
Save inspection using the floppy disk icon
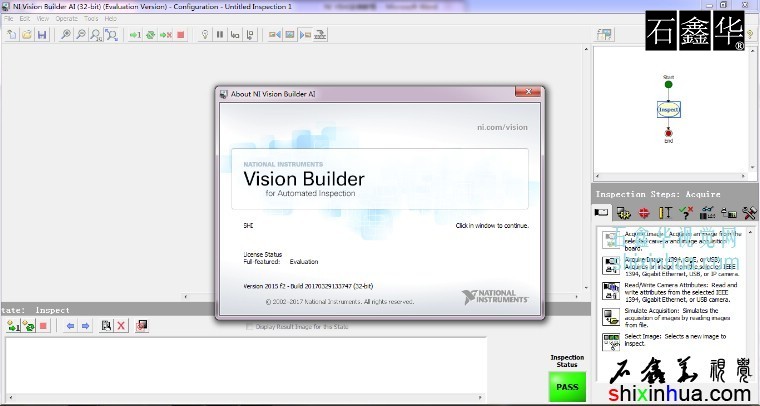(42, 35)
